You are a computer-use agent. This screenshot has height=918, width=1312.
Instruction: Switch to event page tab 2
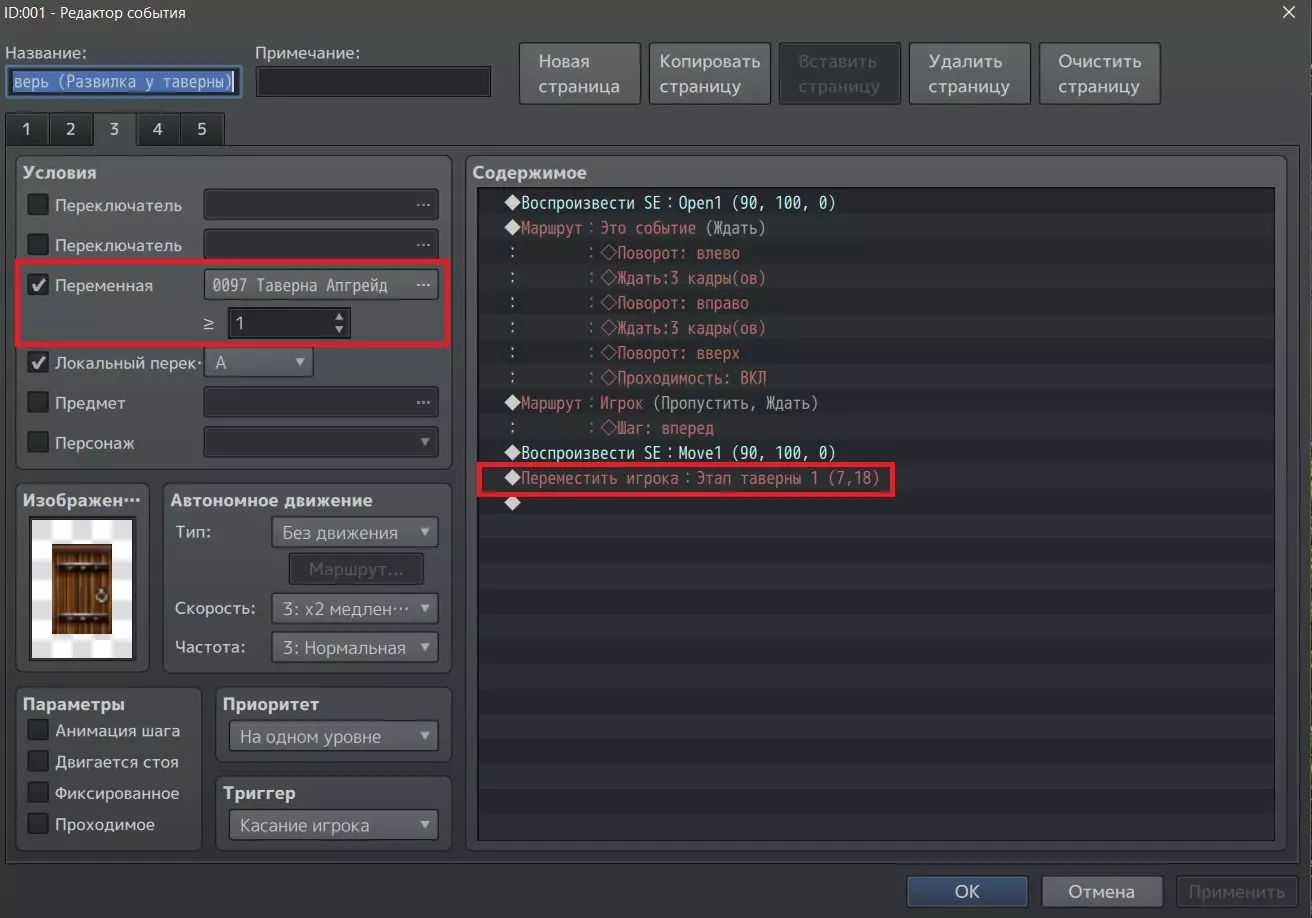click(x=70, y=130)
